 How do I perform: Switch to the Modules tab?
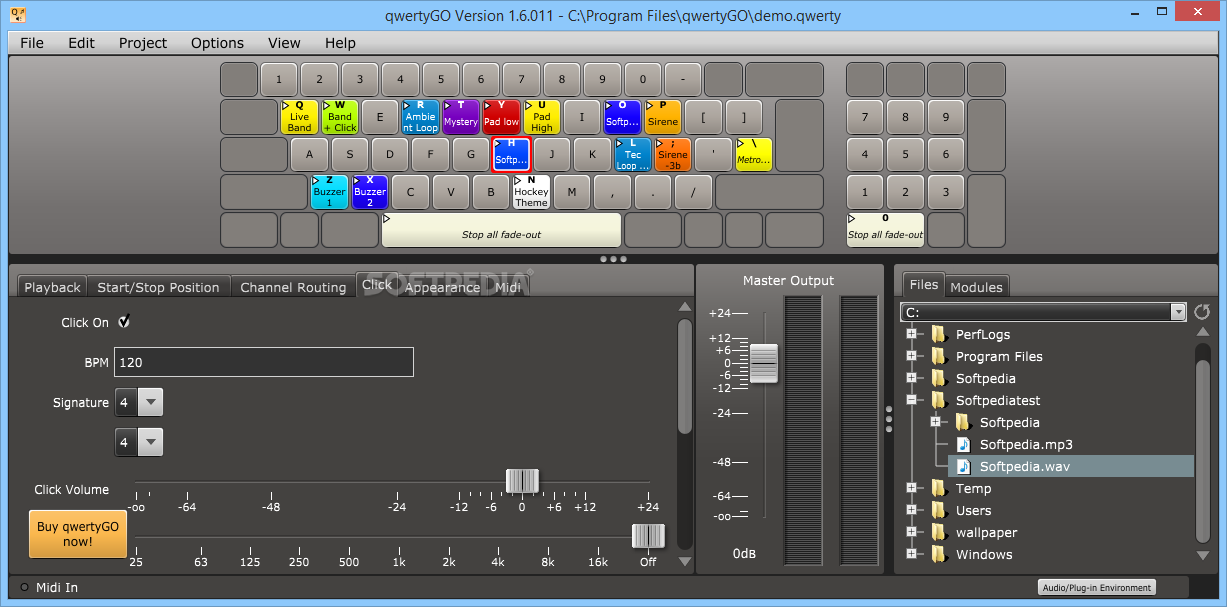coord(976,287)
